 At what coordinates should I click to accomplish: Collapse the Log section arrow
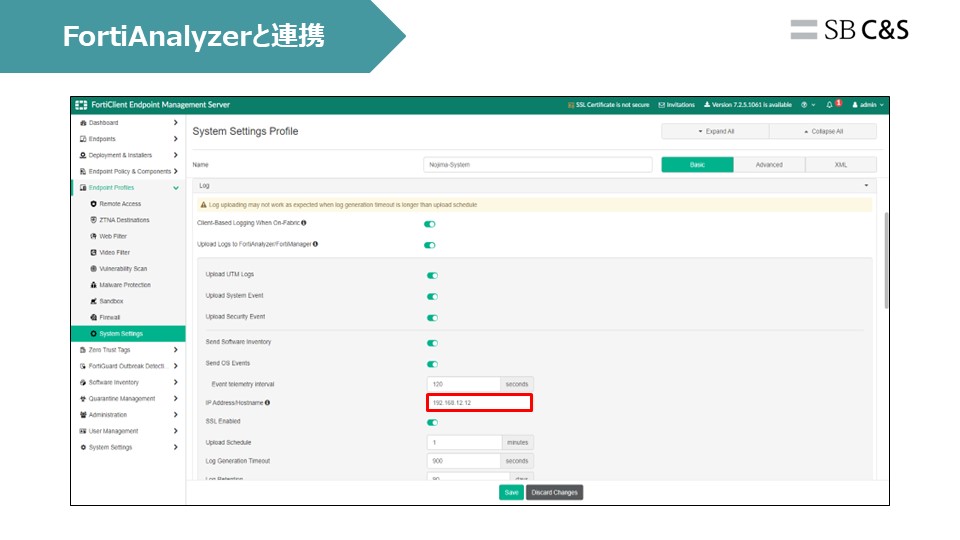[x=866, y=186]
